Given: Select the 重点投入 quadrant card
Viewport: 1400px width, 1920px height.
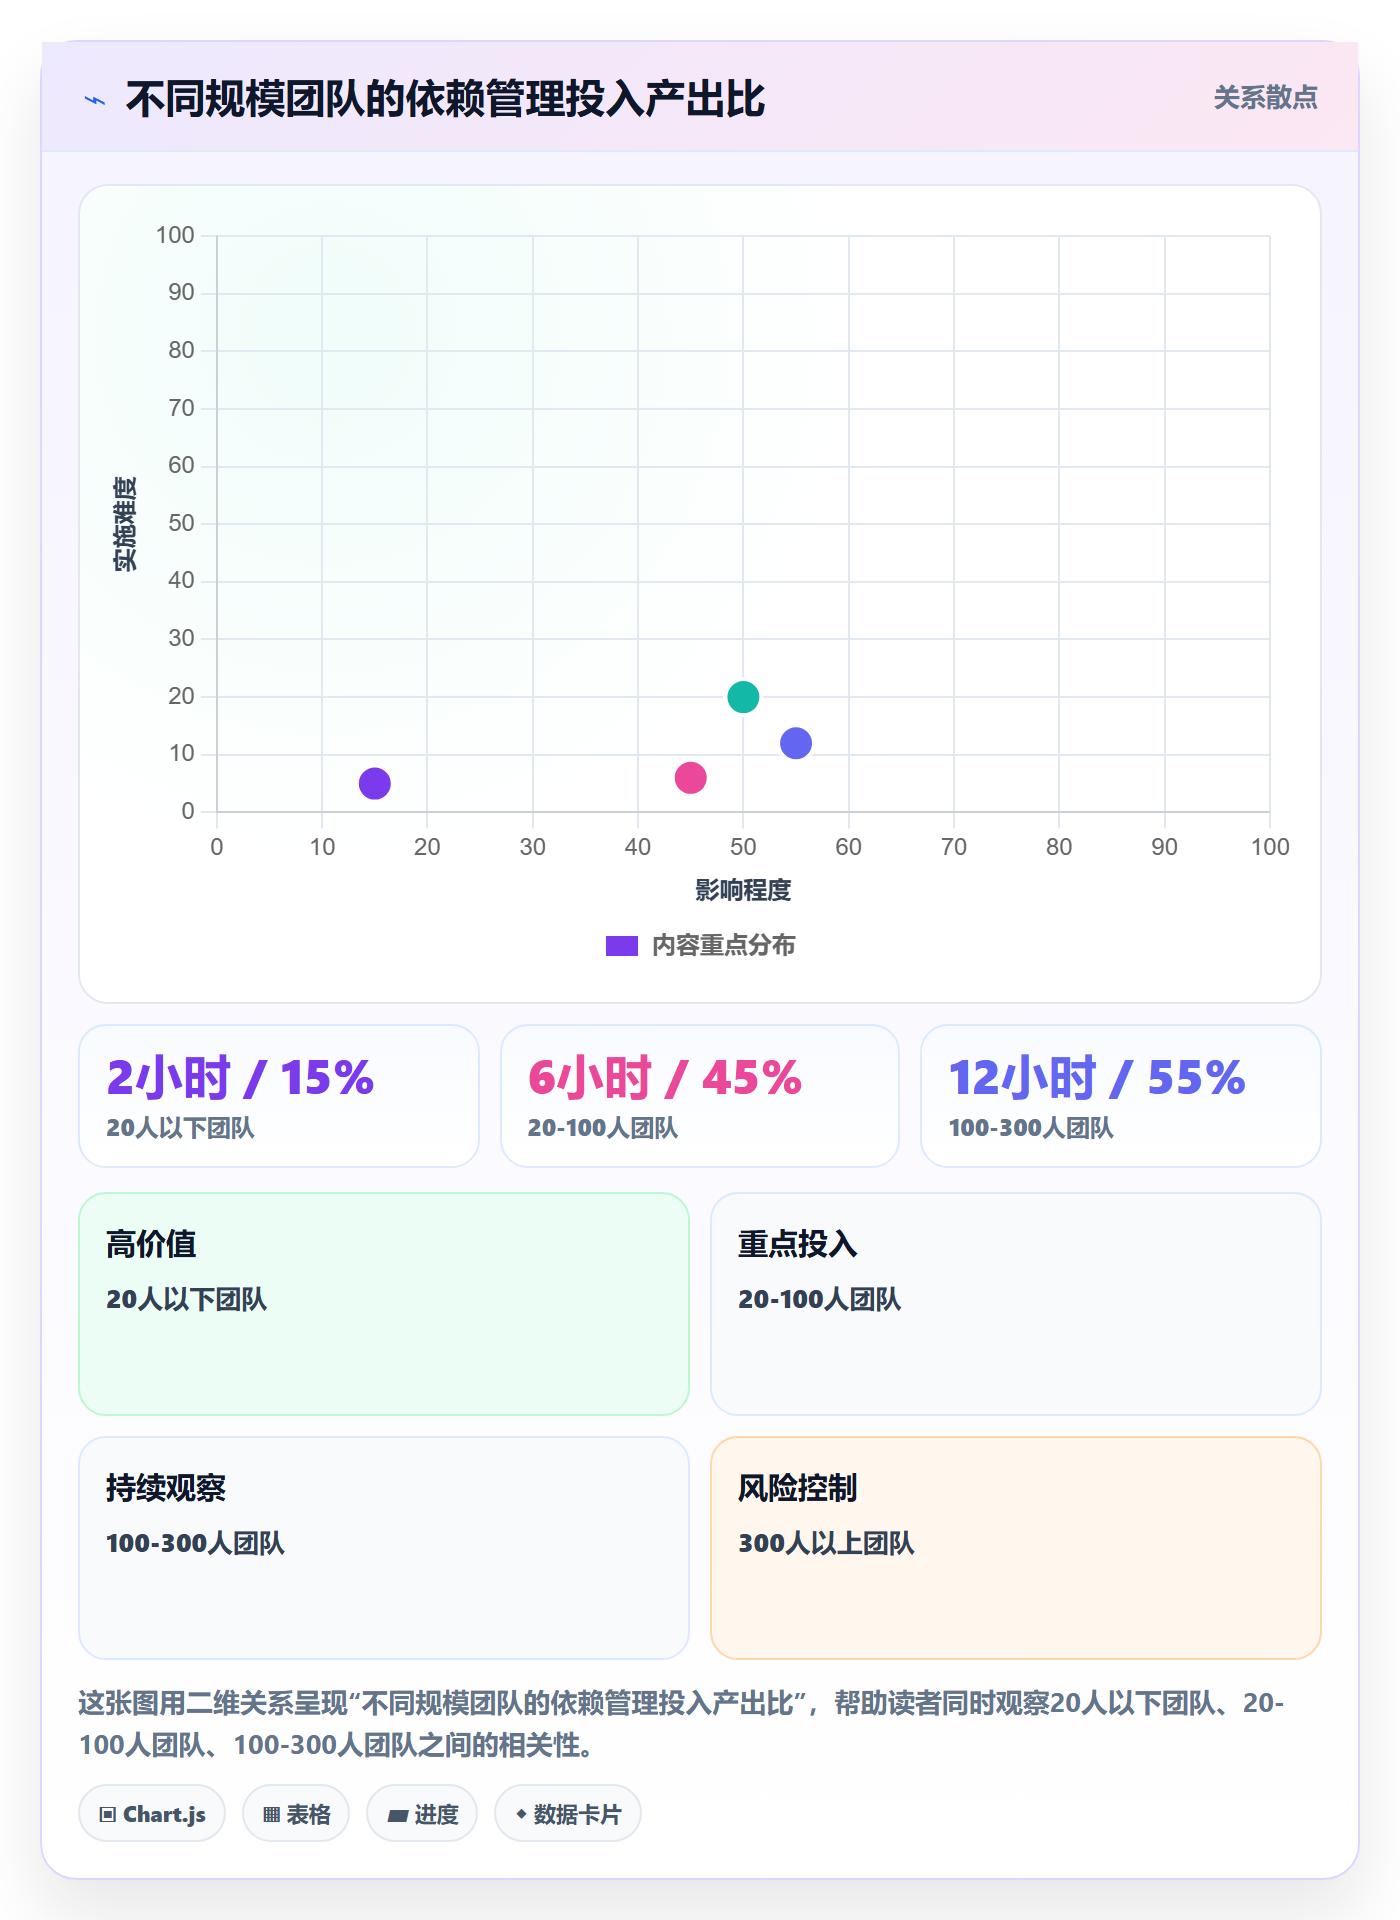Looking at the screenshot, I should 1016,1304.
